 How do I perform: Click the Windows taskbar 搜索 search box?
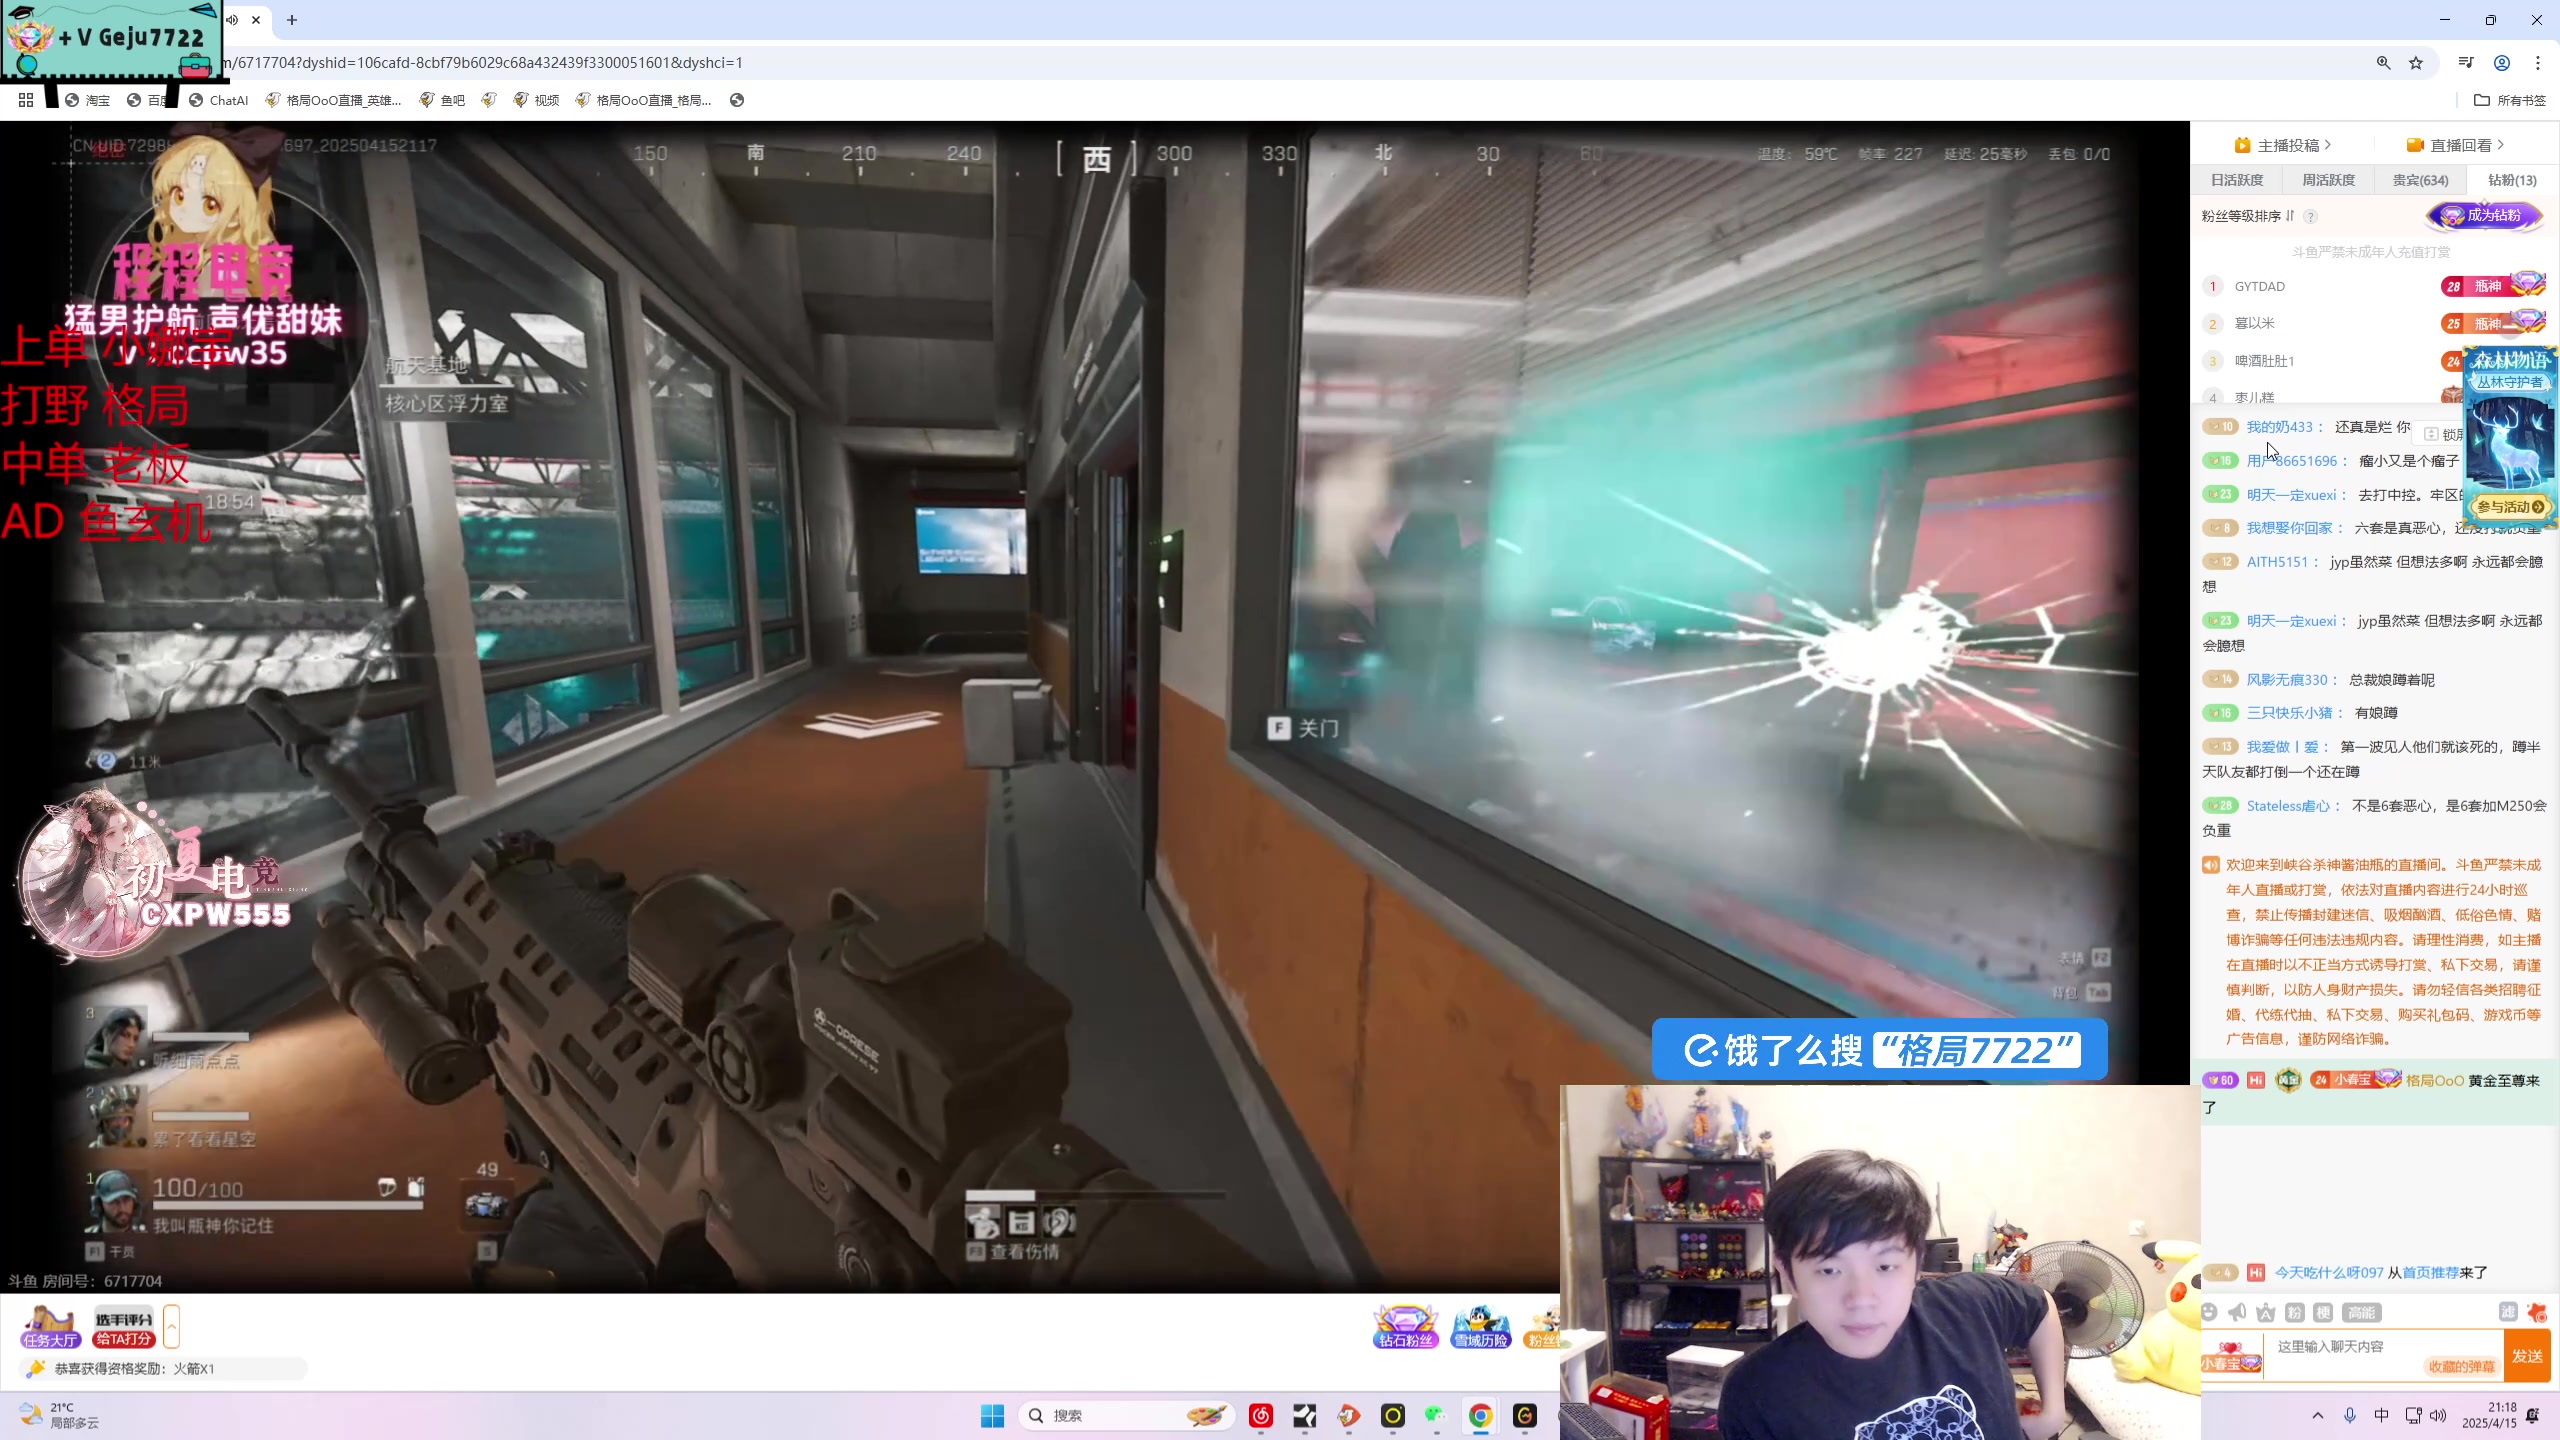pos(1128,1416)
